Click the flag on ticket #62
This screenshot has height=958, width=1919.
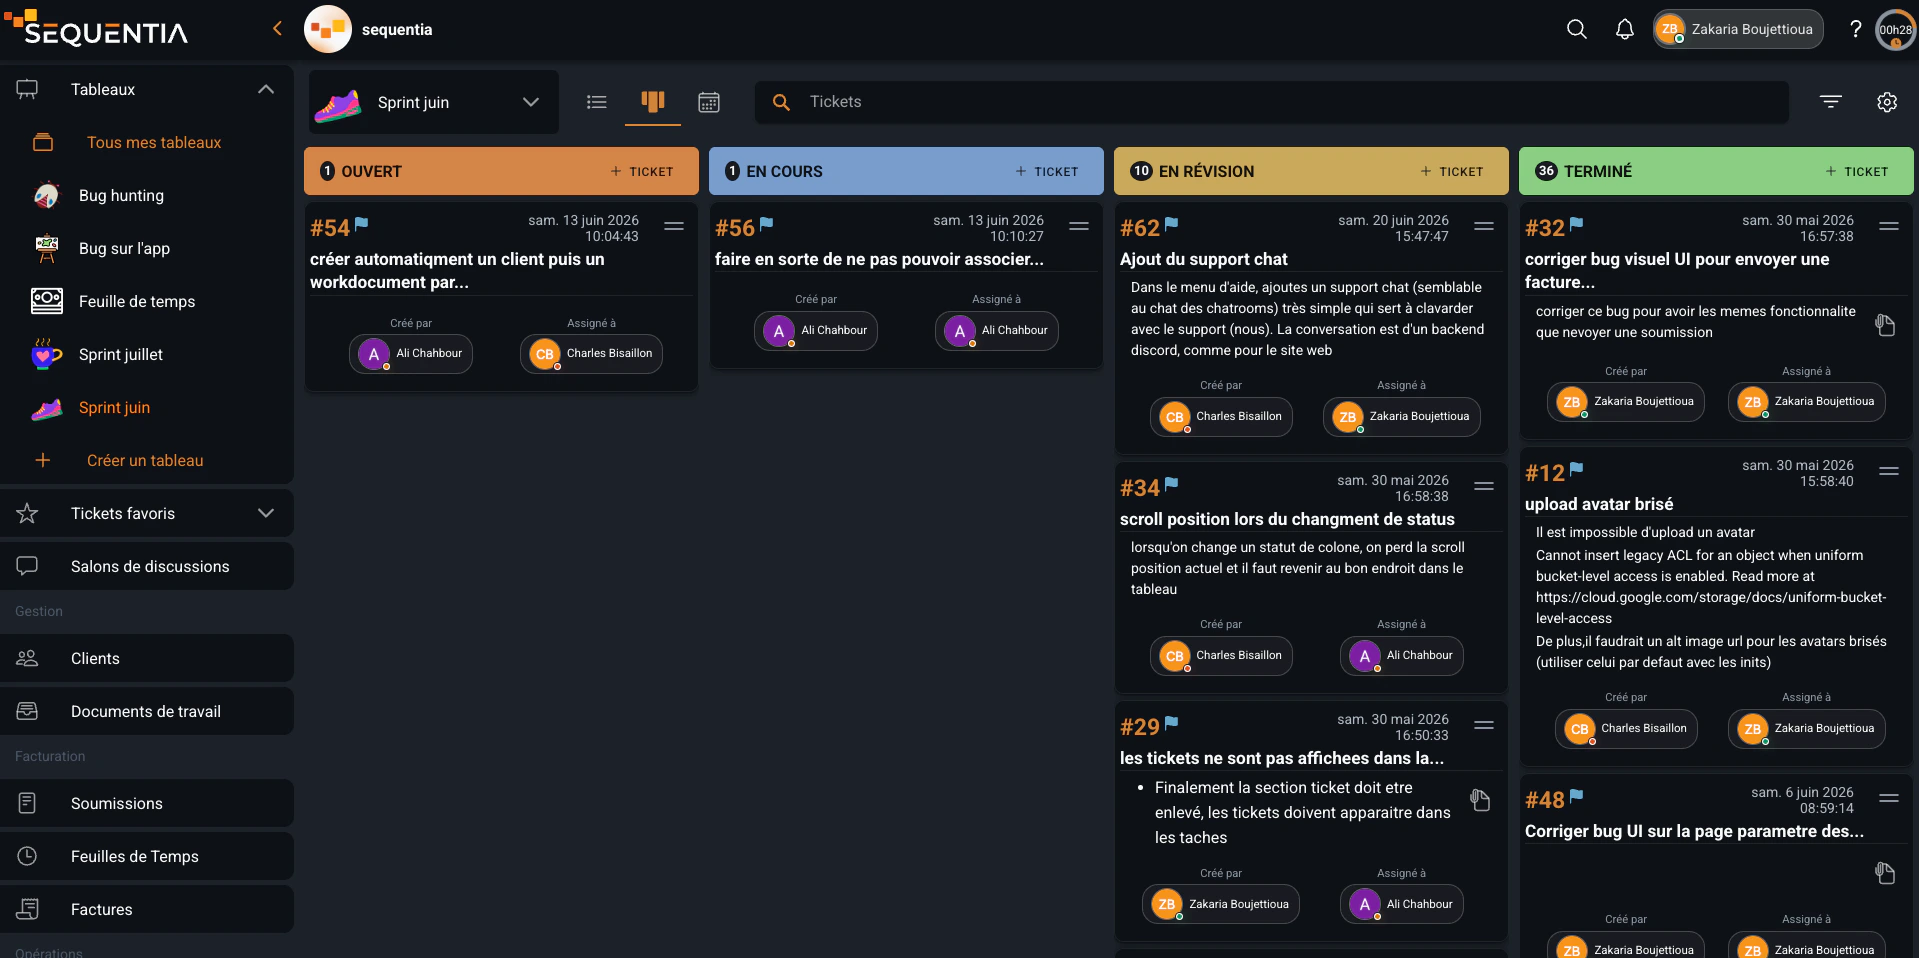(1172, 224)
